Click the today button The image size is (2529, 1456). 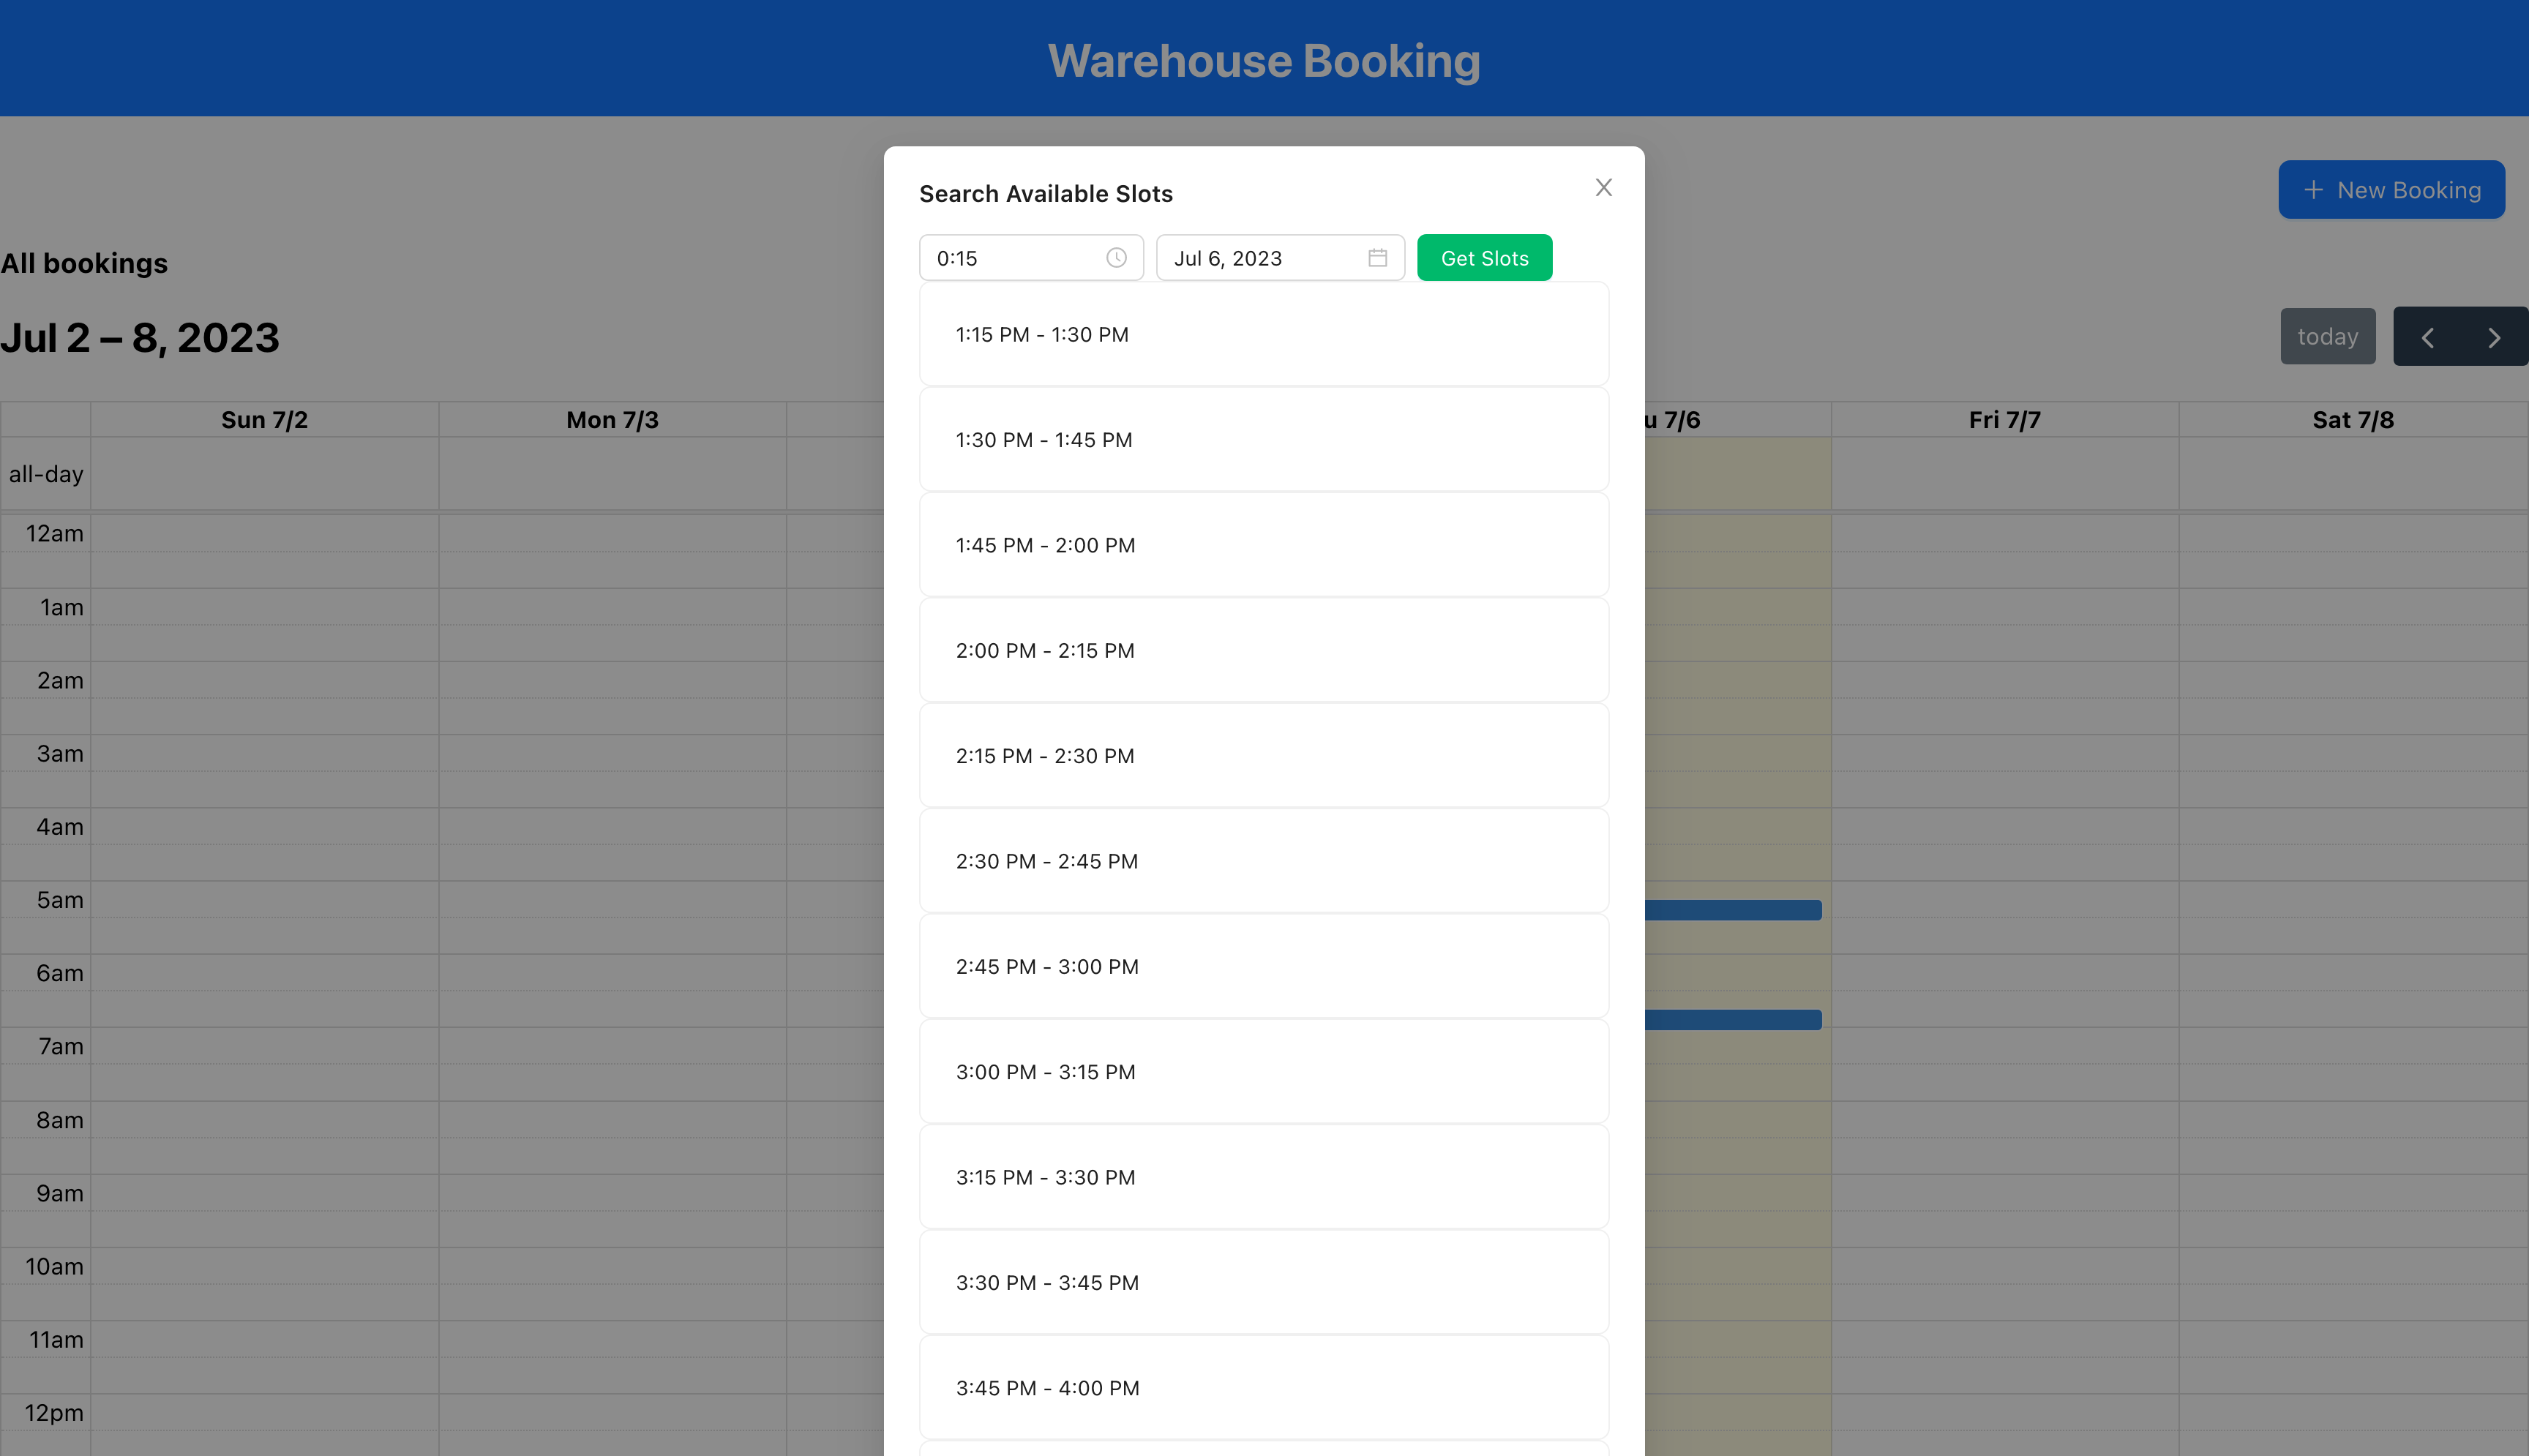click(x=2328, y=336)
